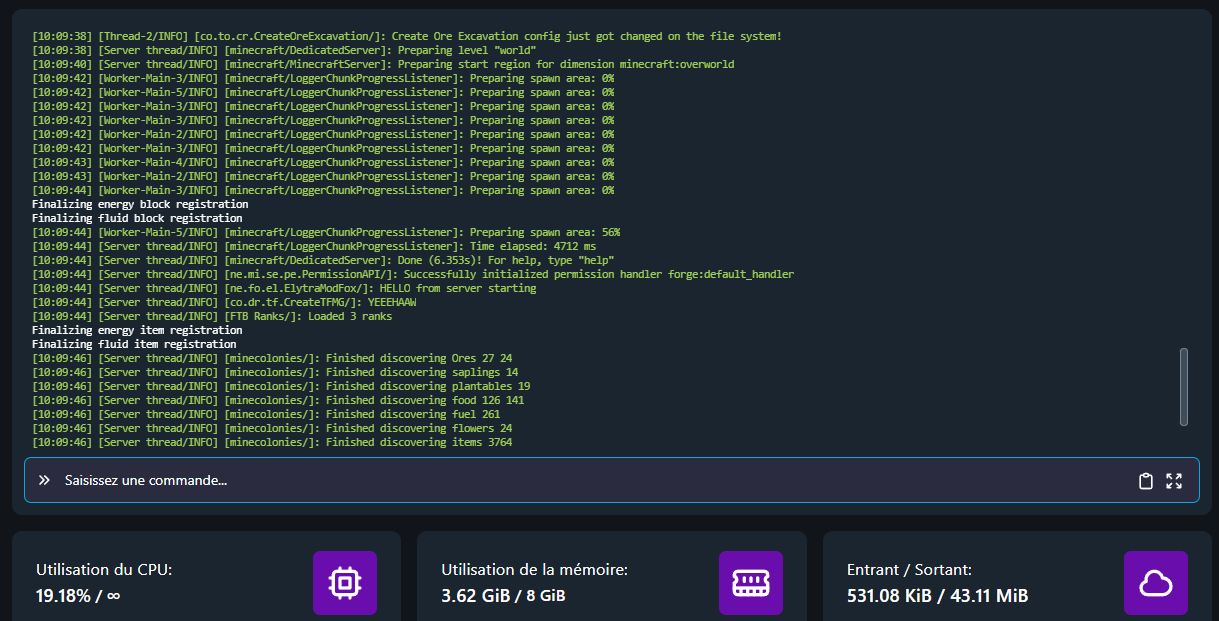Click the Preparing level "world" log line
This screenshot has width=1219, height=621.
point(284,50)
